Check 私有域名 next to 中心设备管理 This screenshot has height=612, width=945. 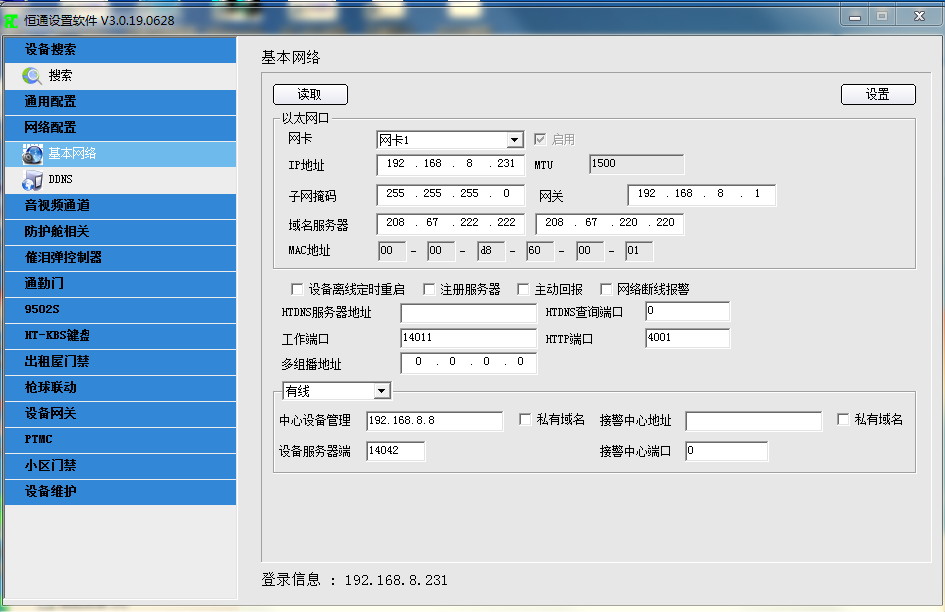pos(525,419)
